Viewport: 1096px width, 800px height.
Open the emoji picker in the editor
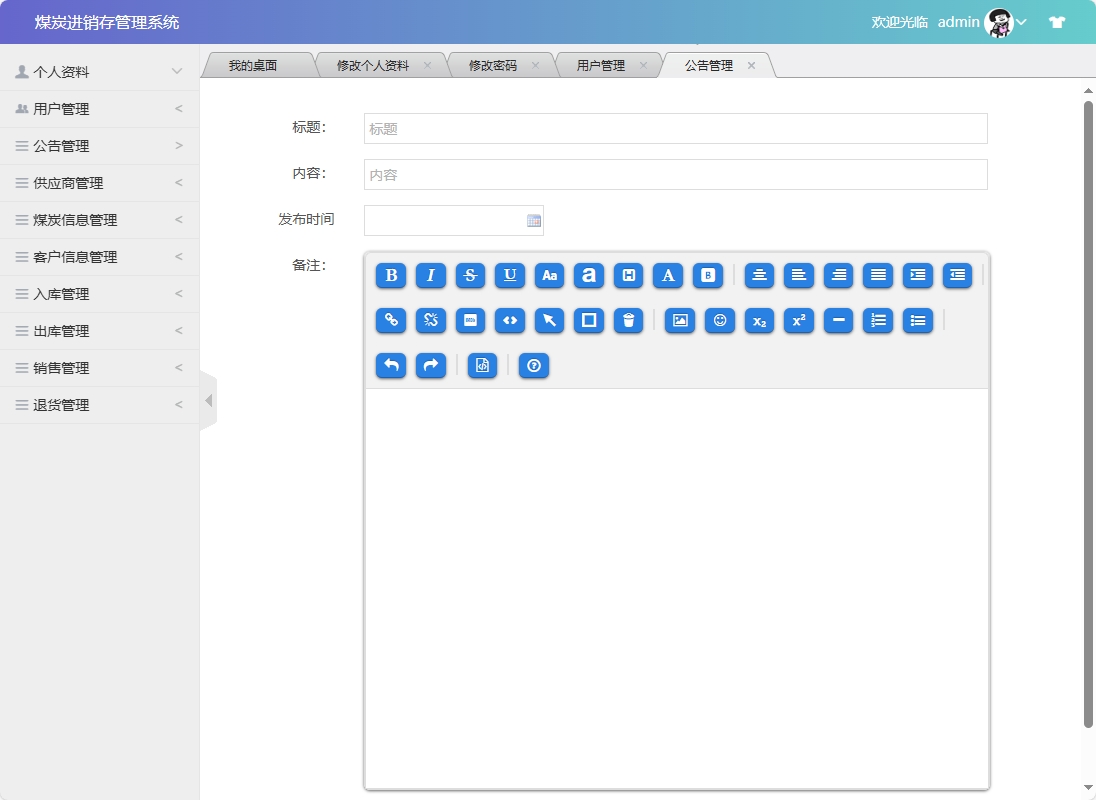(x=720, y=321)
